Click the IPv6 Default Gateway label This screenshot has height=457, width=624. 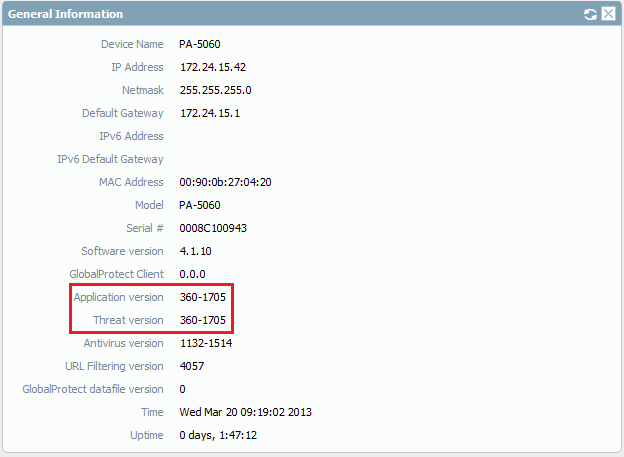[110, 159]
